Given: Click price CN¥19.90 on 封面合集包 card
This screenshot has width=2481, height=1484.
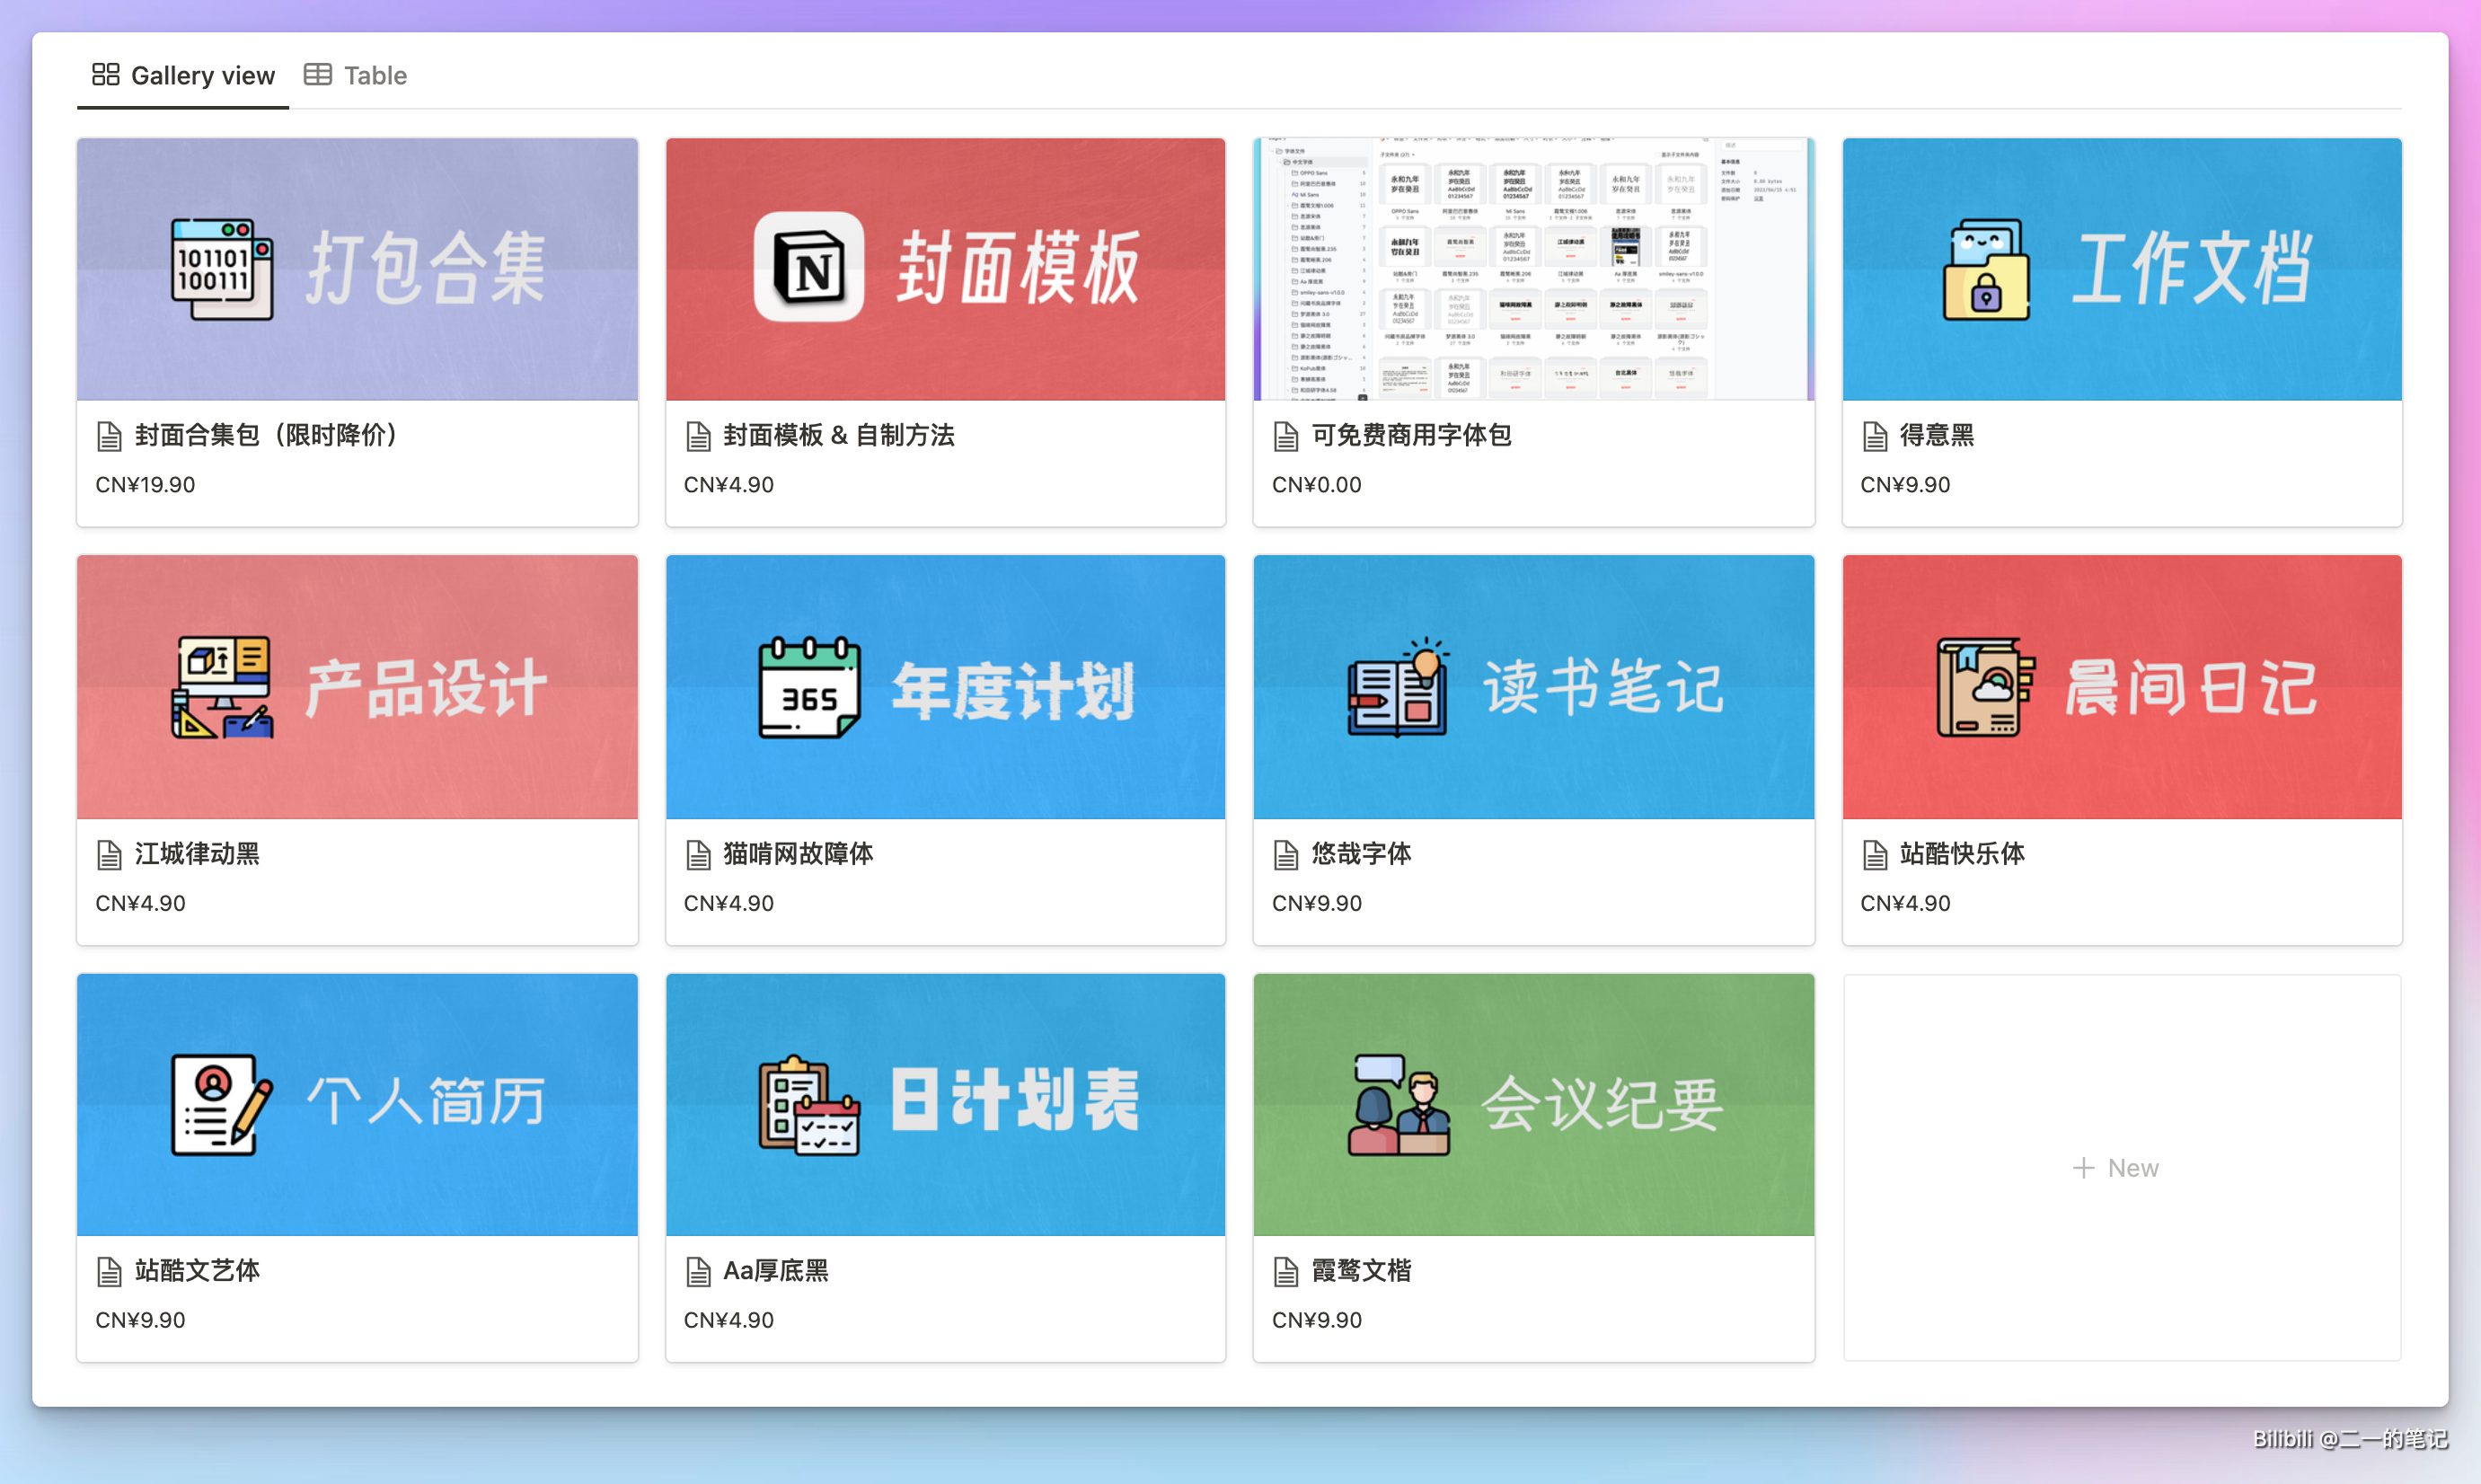Looking at the screenshot, I should tap(145, 484).
